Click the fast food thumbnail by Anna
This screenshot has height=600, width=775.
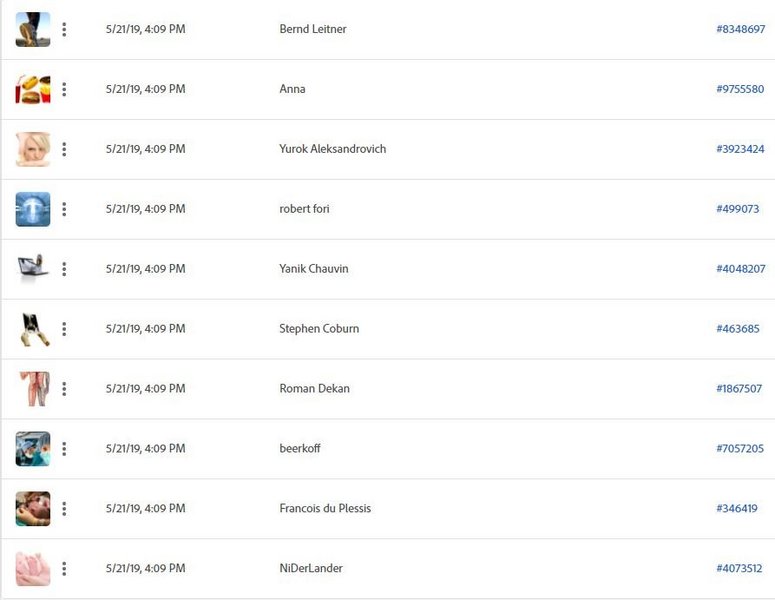click(33, 89)
